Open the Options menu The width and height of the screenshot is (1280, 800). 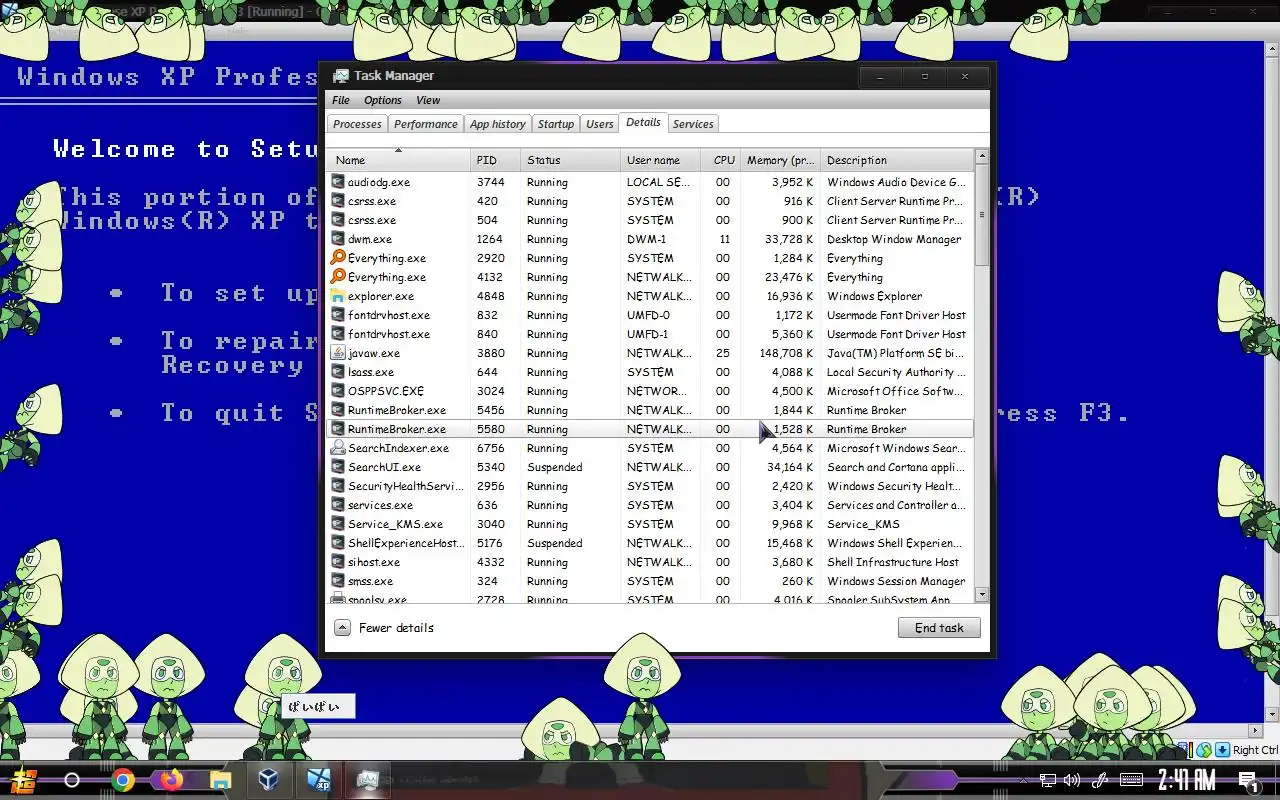383,100
